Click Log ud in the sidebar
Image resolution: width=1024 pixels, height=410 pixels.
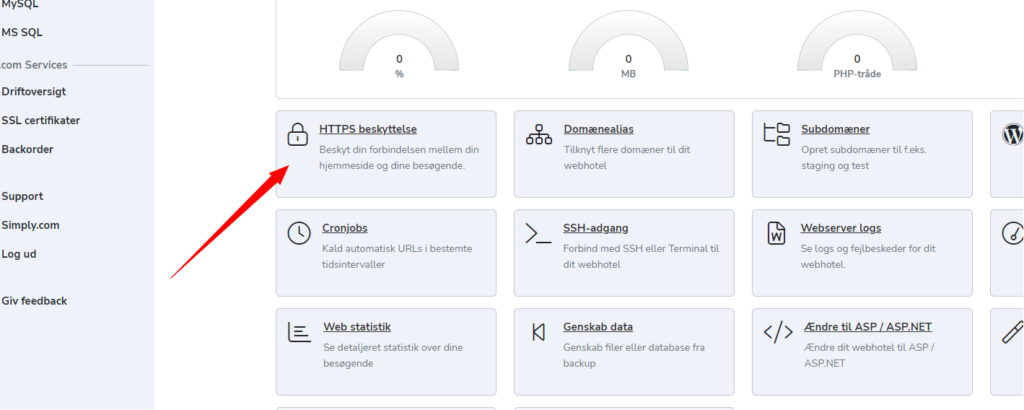(x=19, y=254)
